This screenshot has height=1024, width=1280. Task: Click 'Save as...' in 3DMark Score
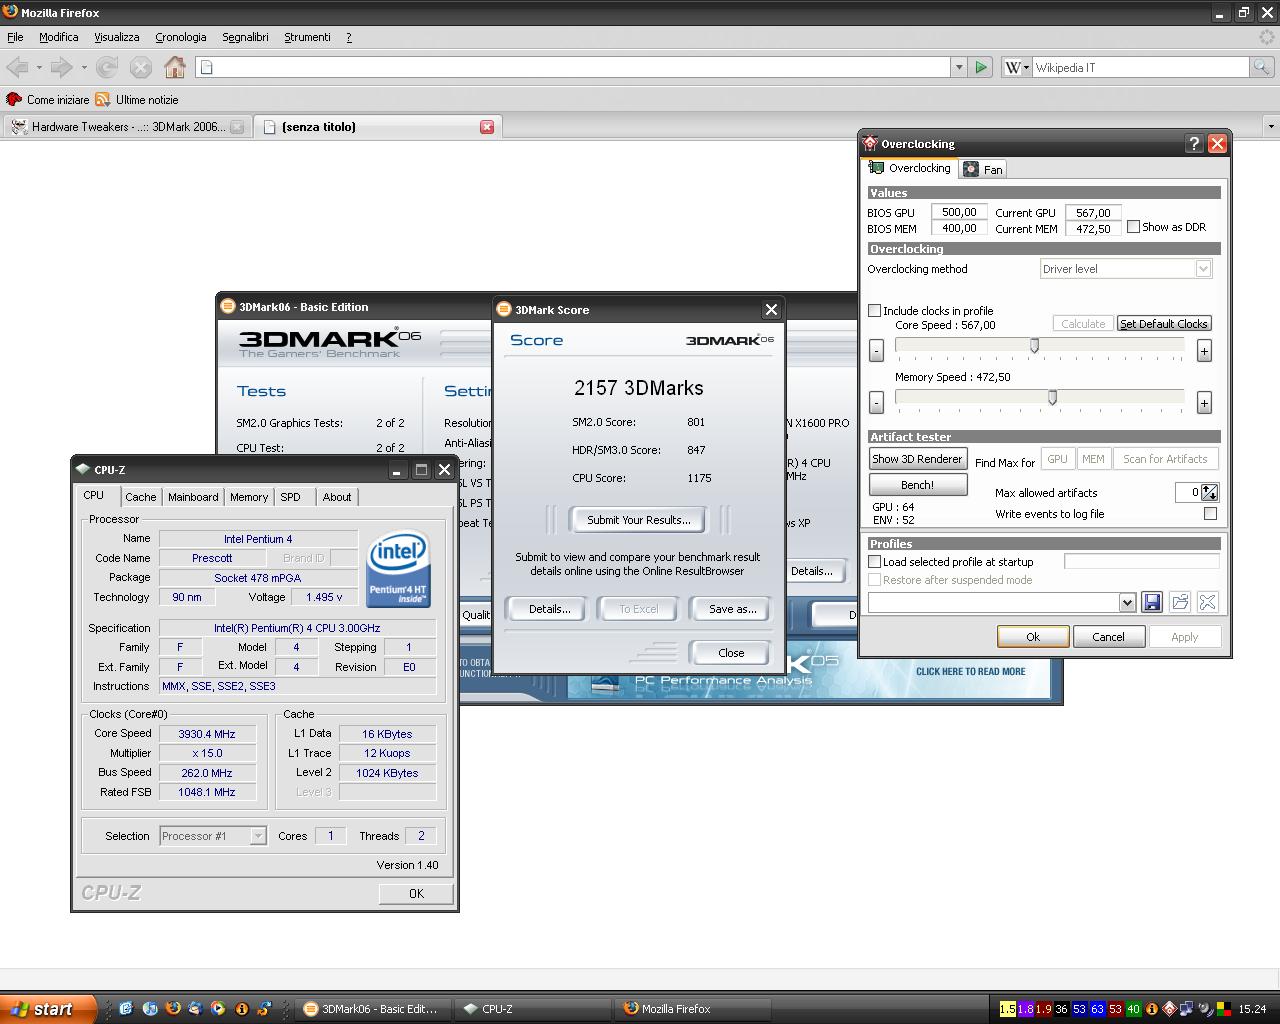tap(732, 609)
